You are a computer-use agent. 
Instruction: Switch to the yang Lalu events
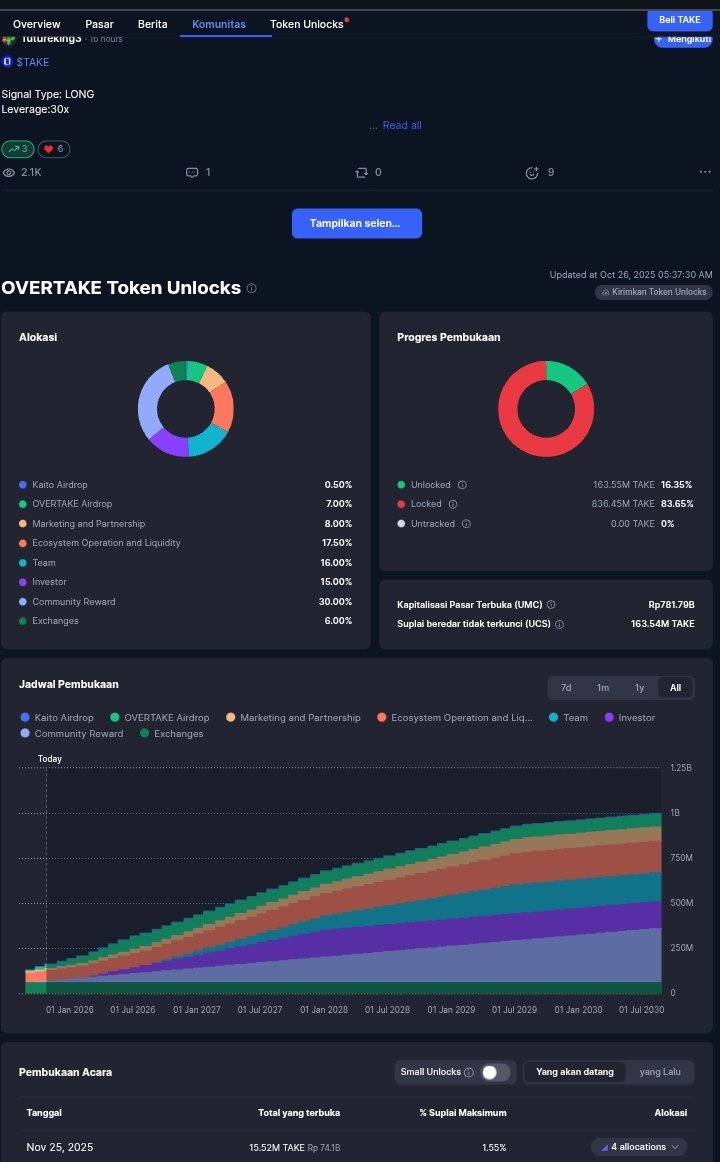pos(660,1072)
